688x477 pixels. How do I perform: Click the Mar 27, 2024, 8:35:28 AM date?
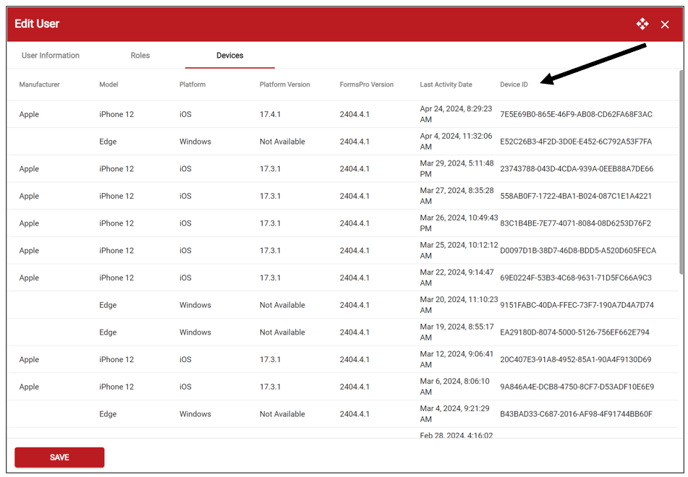coord(457,196)
